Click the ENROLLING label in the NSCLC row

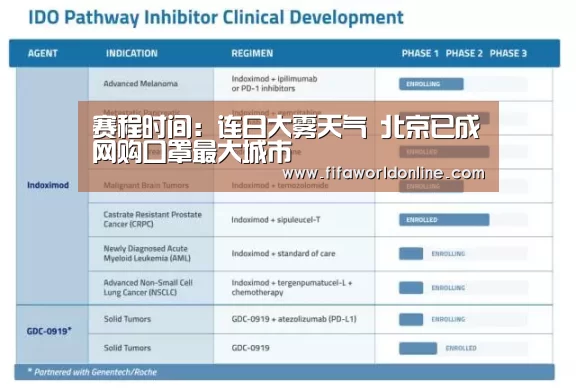click(448, 288)
